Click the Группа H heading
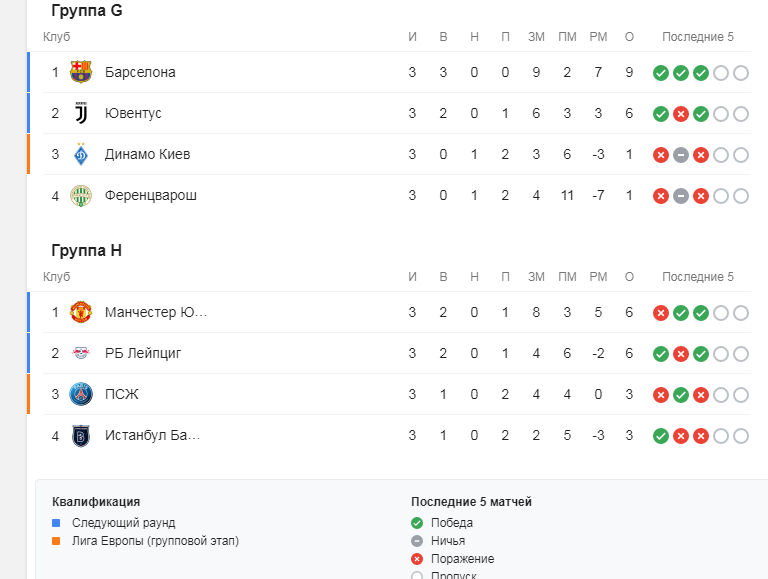Image resolution: width=768 pixels, height=579 pixels. [87, 250]
